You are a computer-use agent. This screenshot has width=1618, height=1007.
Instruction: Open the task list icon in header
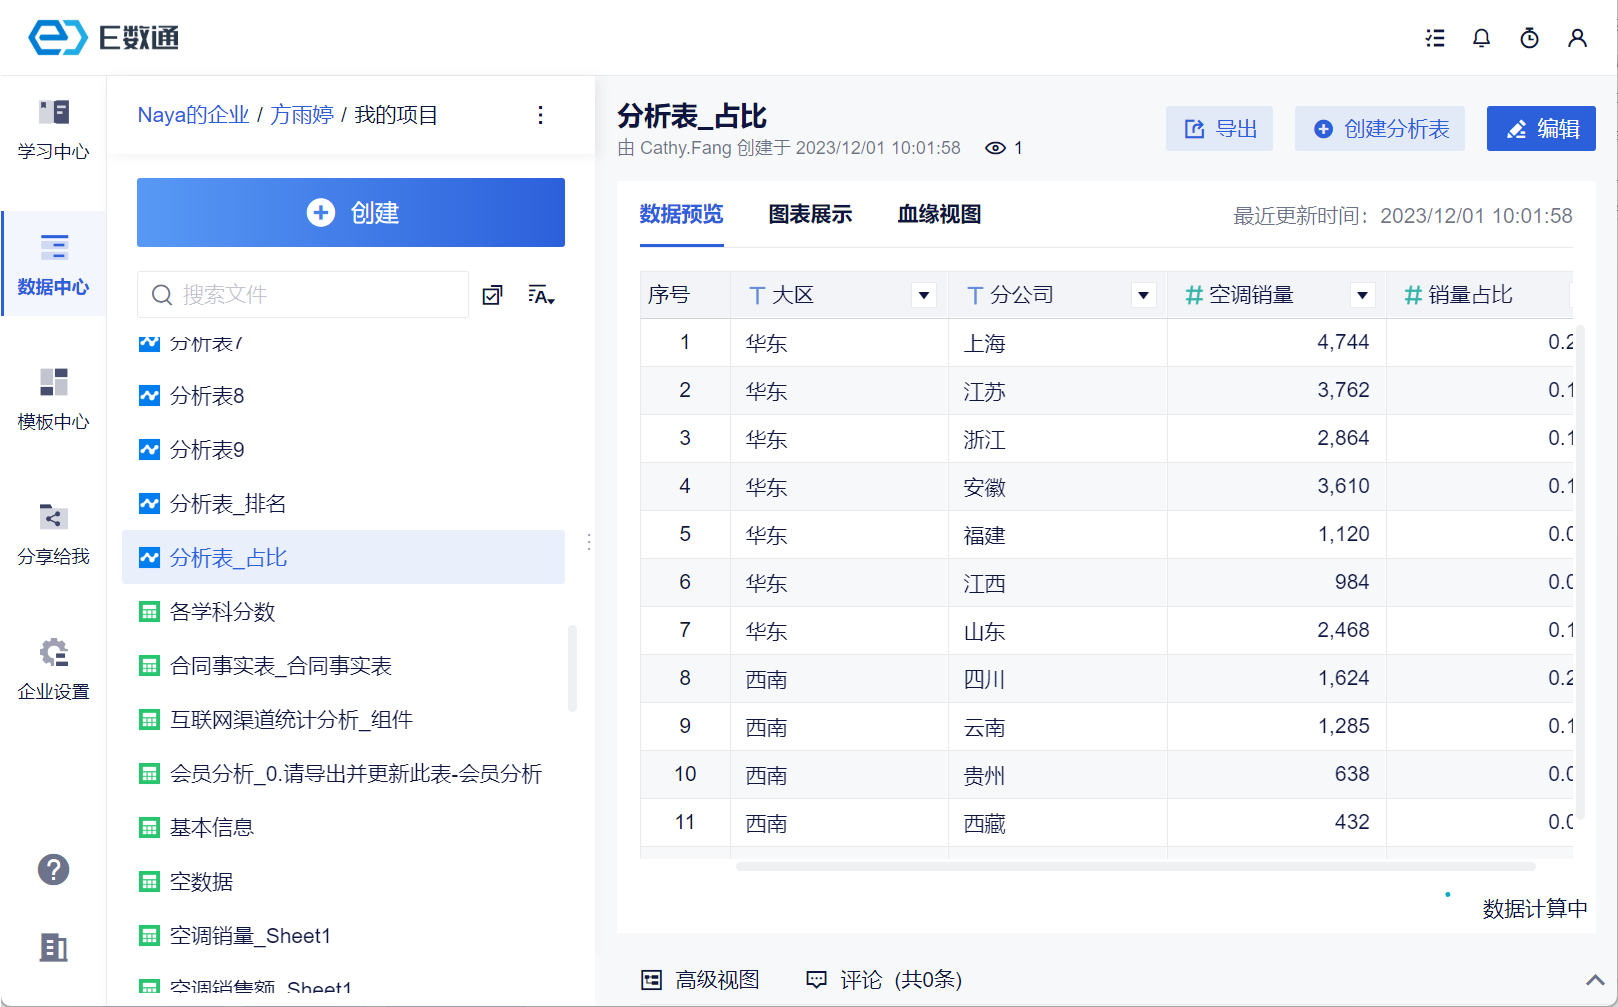(x=1435, y=38)
